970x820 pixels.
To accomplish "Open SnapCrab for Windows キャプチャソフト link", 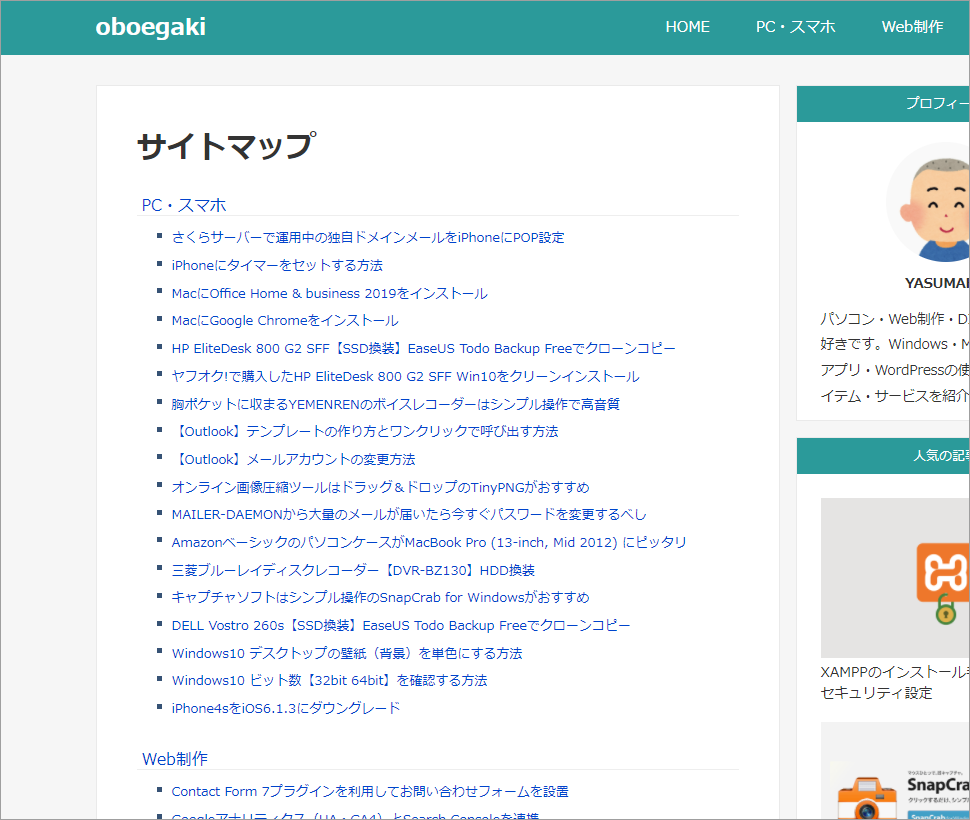I will (380, 597).
